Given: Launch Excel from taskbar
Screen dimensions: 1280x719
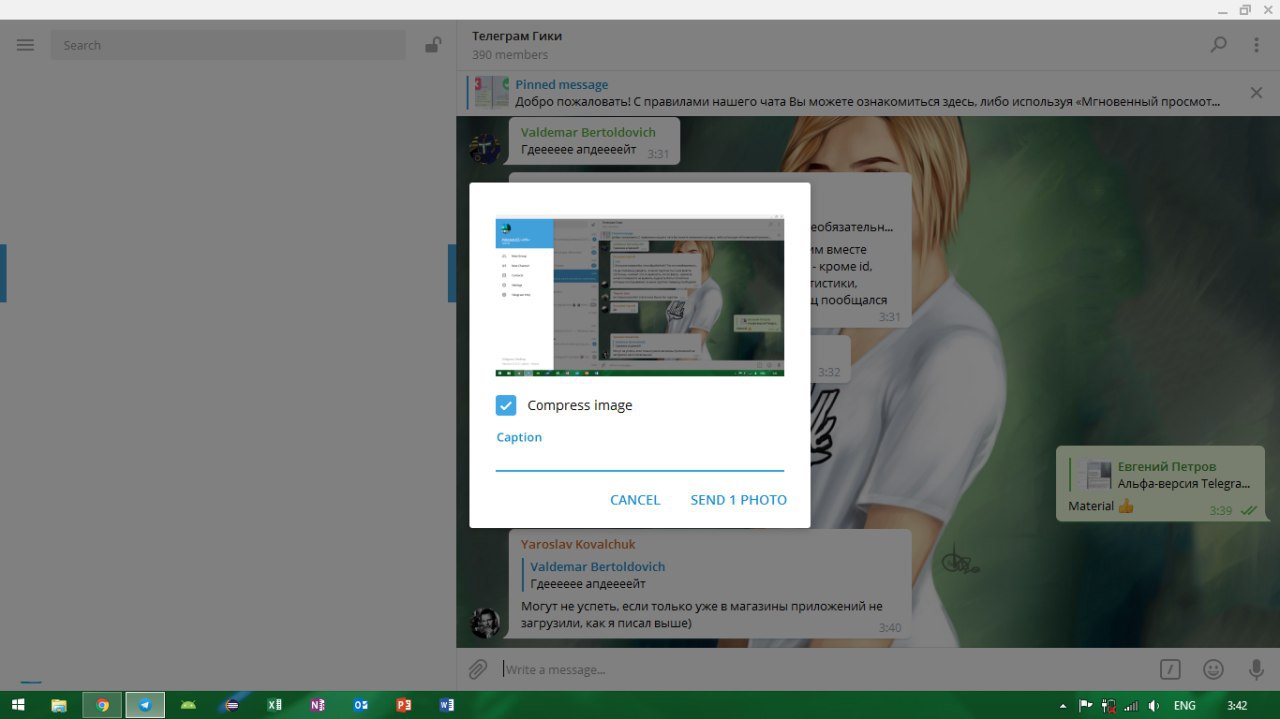Looking at the screenshot, I should click(274, 705).
